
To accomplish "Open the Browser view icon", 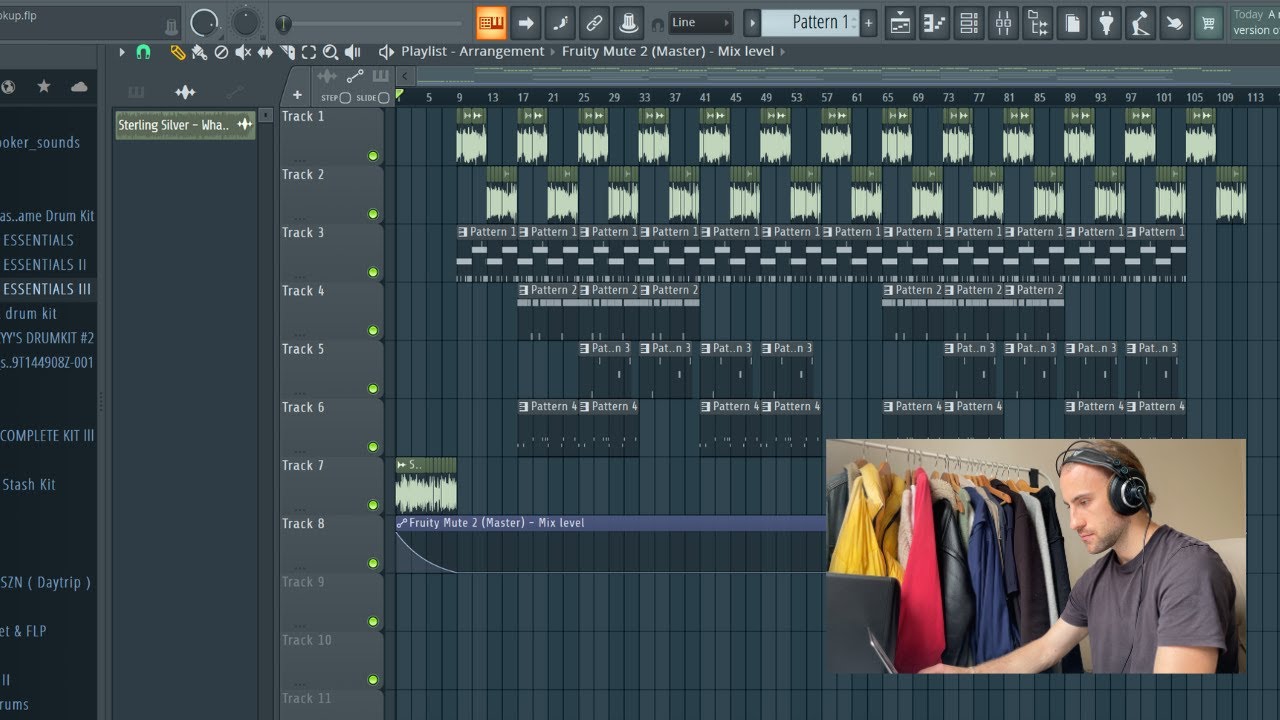I will [1038, 22].
